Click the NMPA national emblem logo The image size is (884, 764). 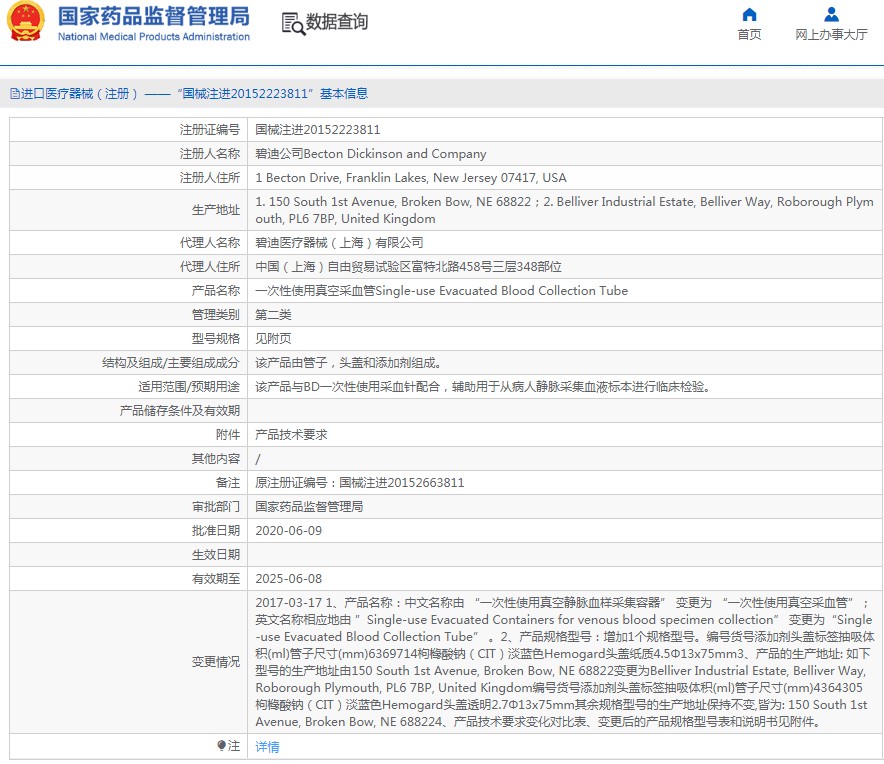[25, 22]
